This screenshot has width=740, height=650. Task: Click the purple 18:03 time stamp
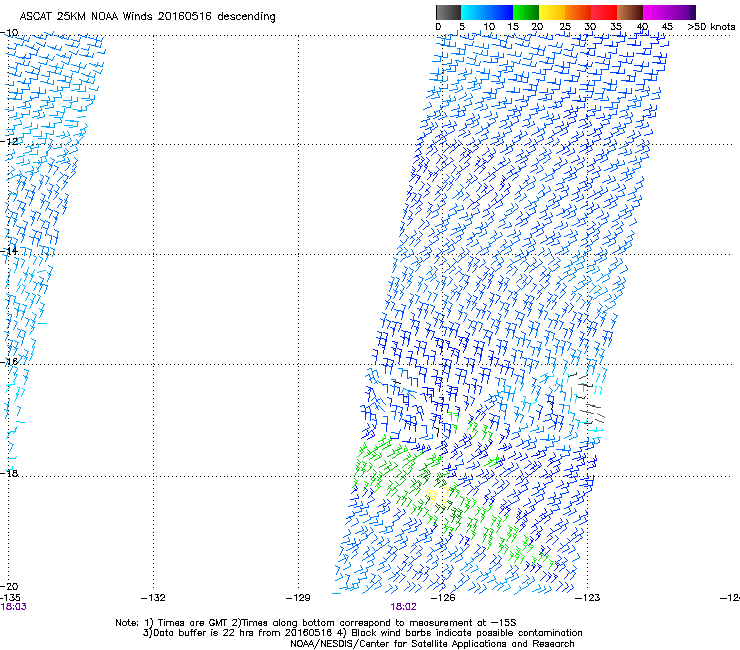pyautogui.click(x=13, y=607)
